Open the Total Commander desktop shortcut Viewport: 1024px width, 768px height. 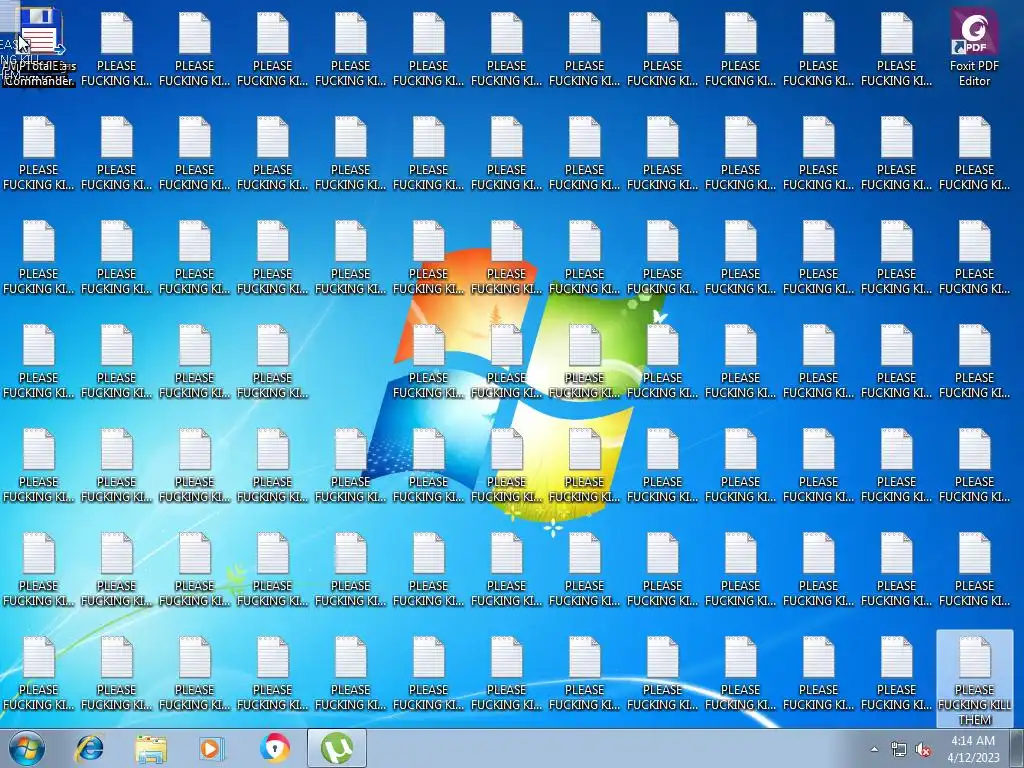coord(39,47)
